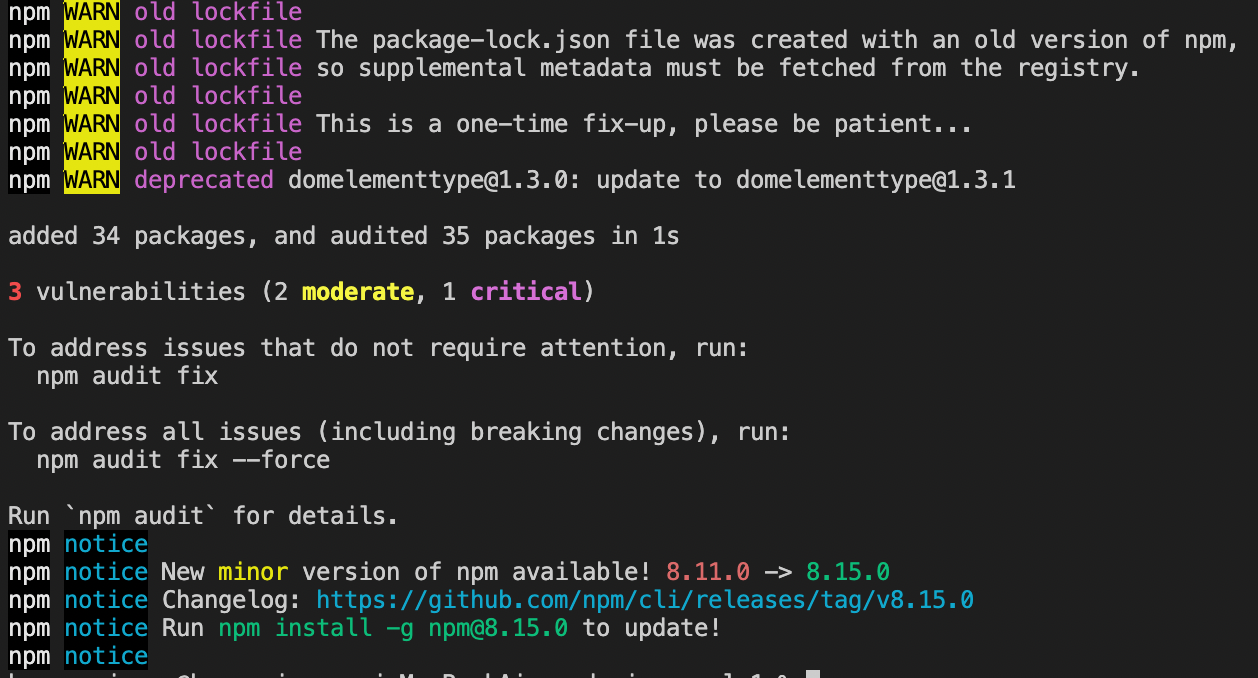The image size is (1258, 678).
Task: Click the terminal cursor block at prompt
Action: tap(813, 675)
